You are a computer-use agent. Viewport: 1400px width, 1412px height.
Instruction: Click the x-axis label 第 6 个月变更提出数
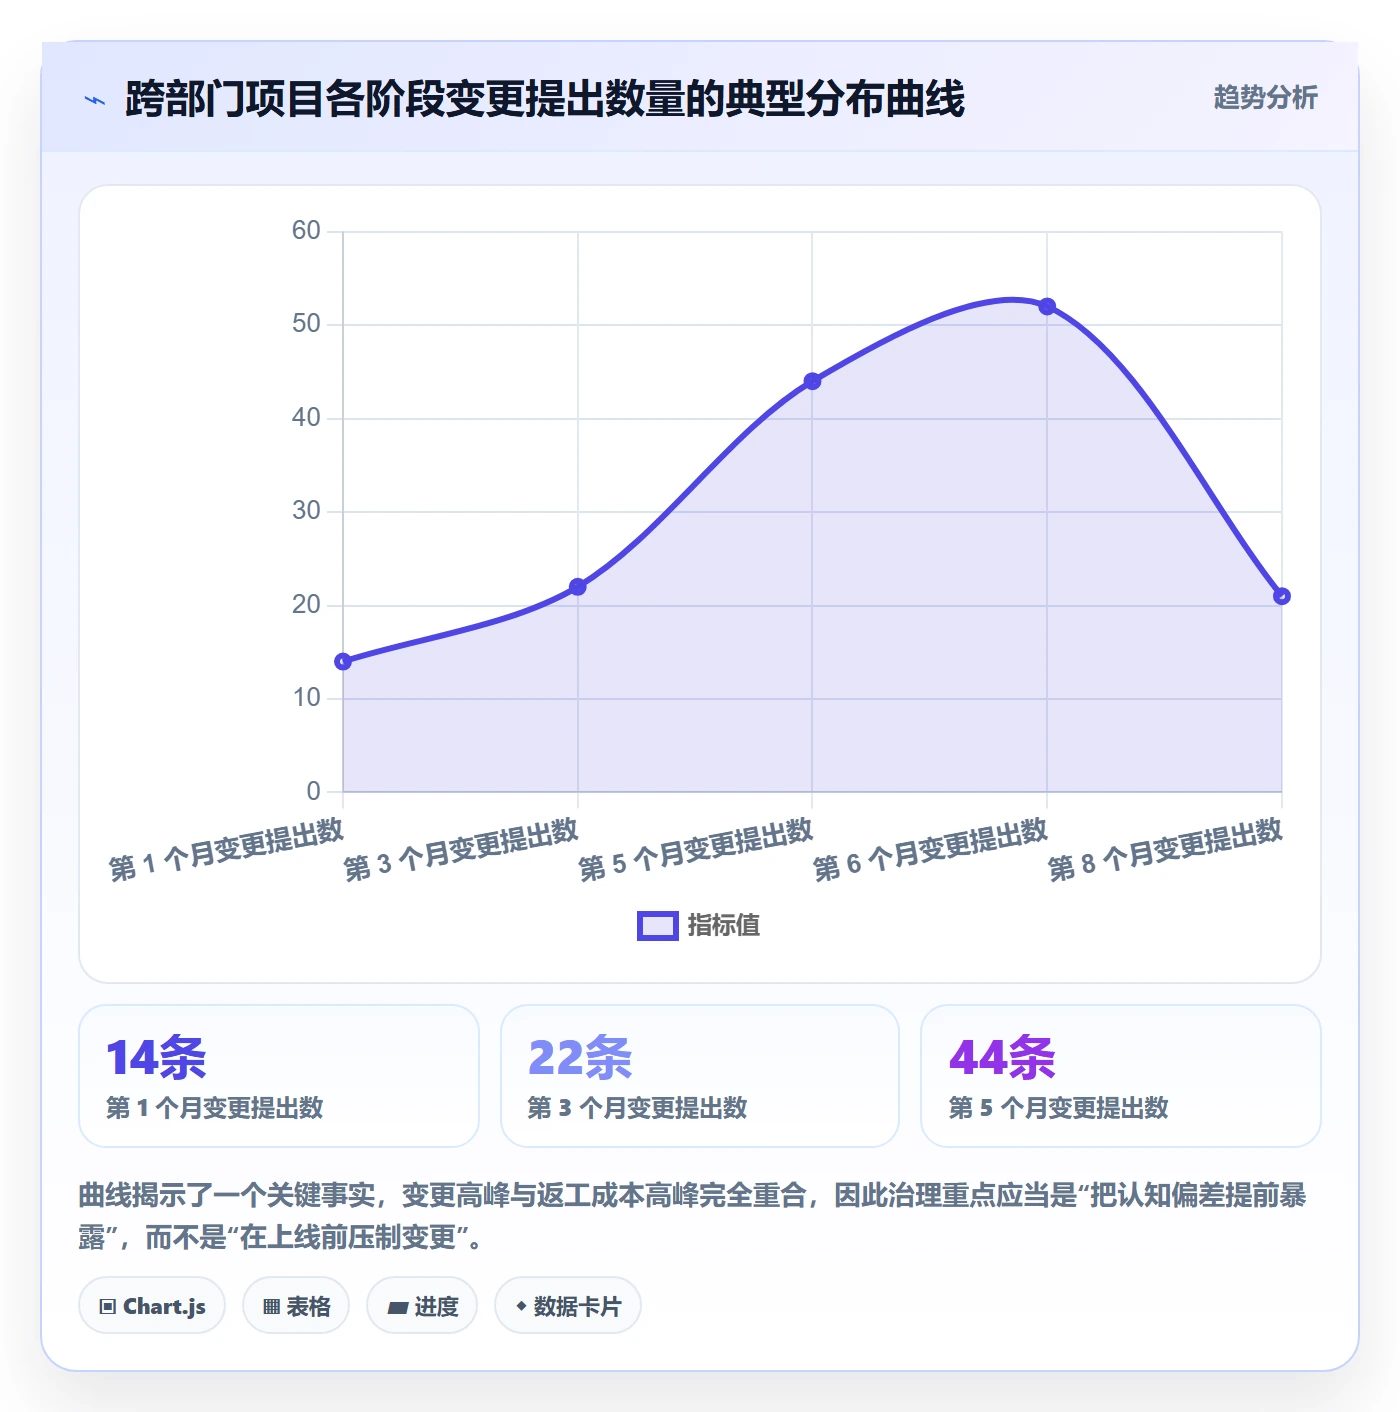(931, 850)
